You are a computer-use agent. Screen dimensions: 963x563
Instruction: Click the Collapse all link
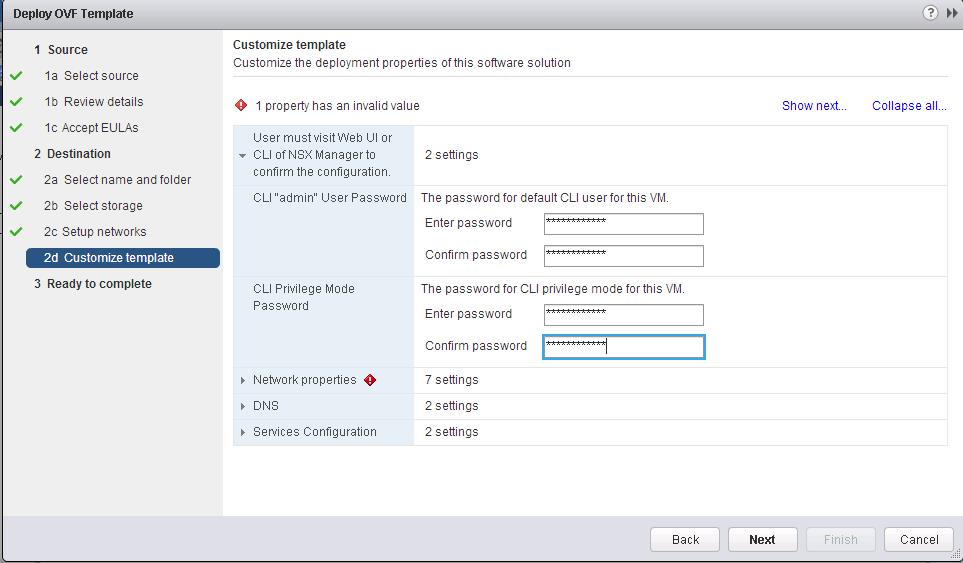click(909, 106)
